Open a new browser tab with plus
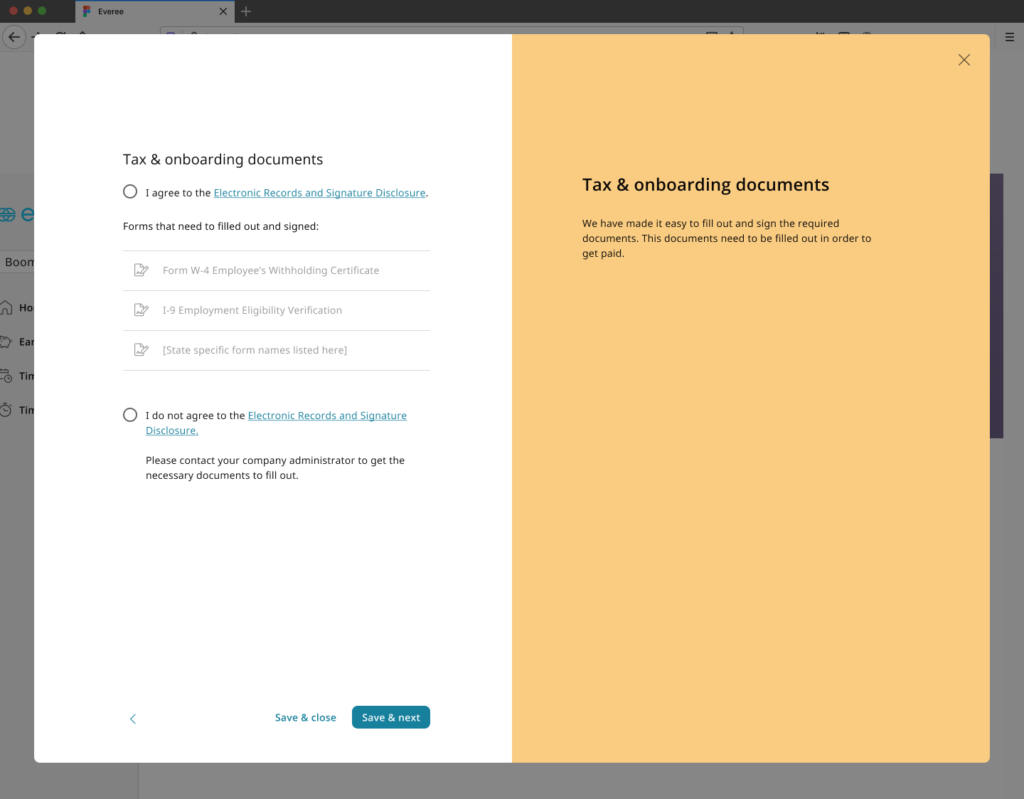 coord(246,12)
